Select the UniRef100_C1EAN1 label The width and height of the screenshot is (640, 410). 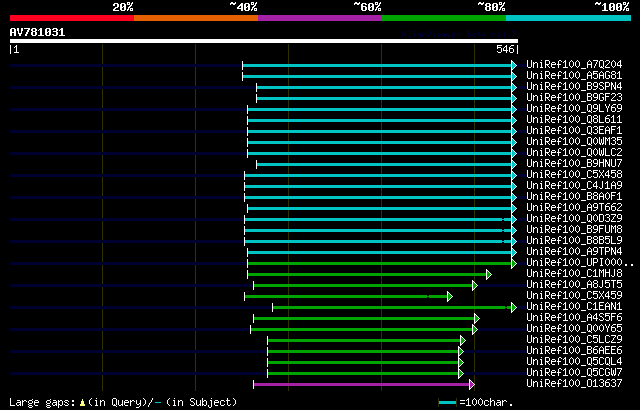tap(574, 307)
